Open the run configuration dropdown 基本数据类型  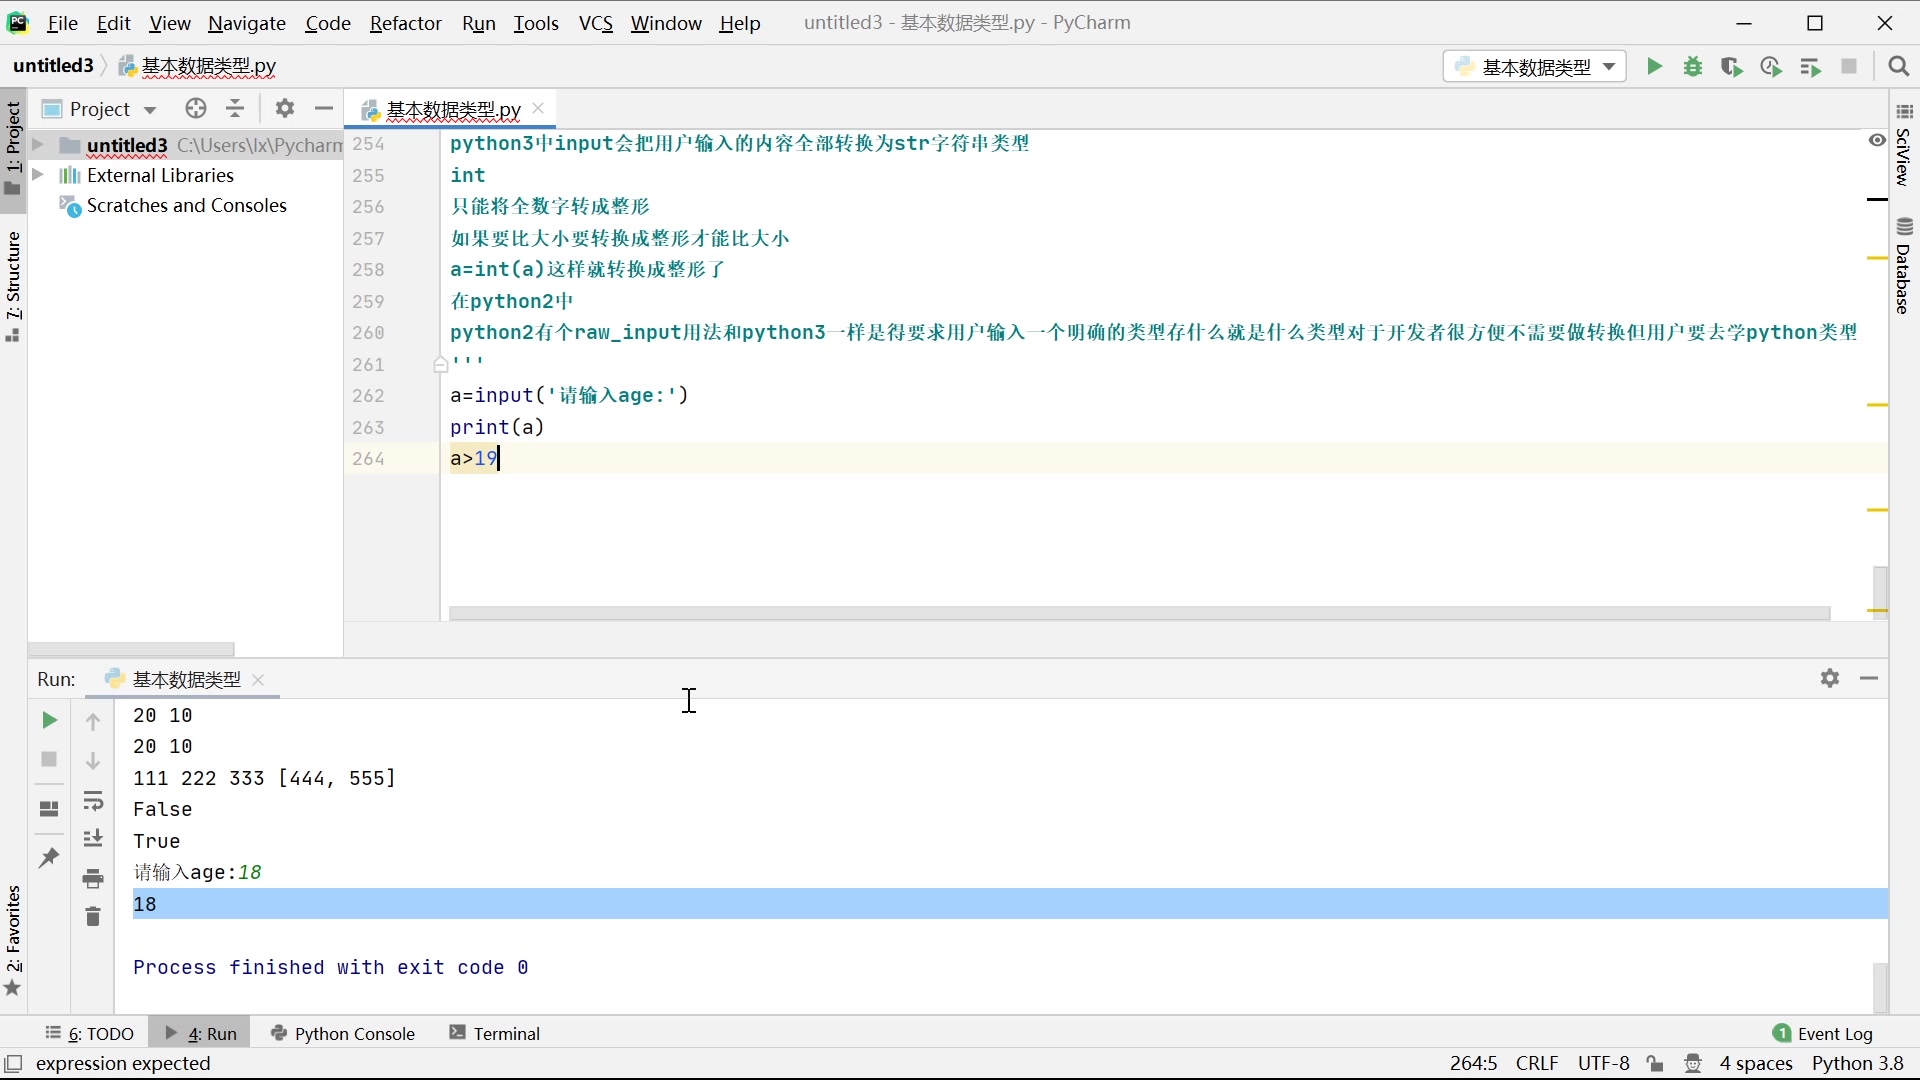click(x=1536, y=67)
